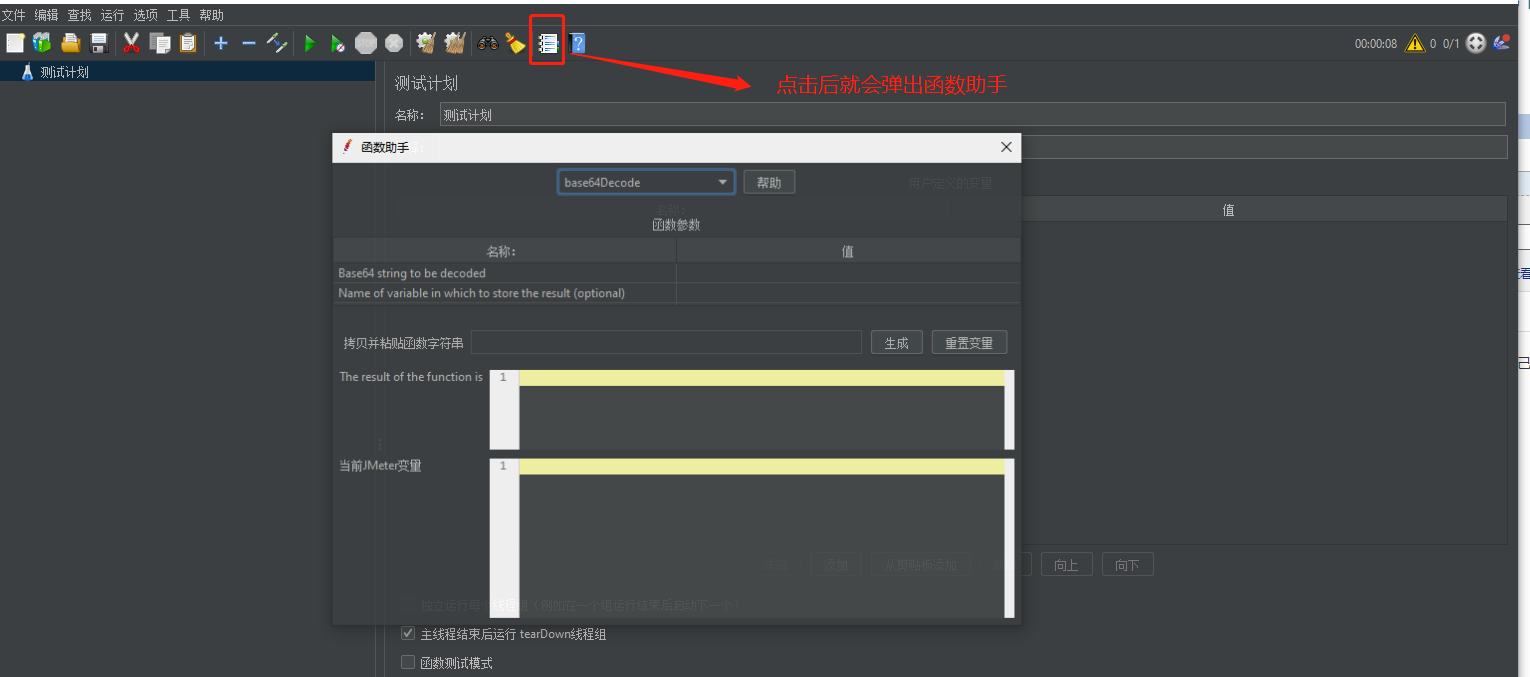Image resolution: width=1530 pixels, height=677 pixels.
Task: Select 测试计划 node in the tree
Action: [65, 72]
